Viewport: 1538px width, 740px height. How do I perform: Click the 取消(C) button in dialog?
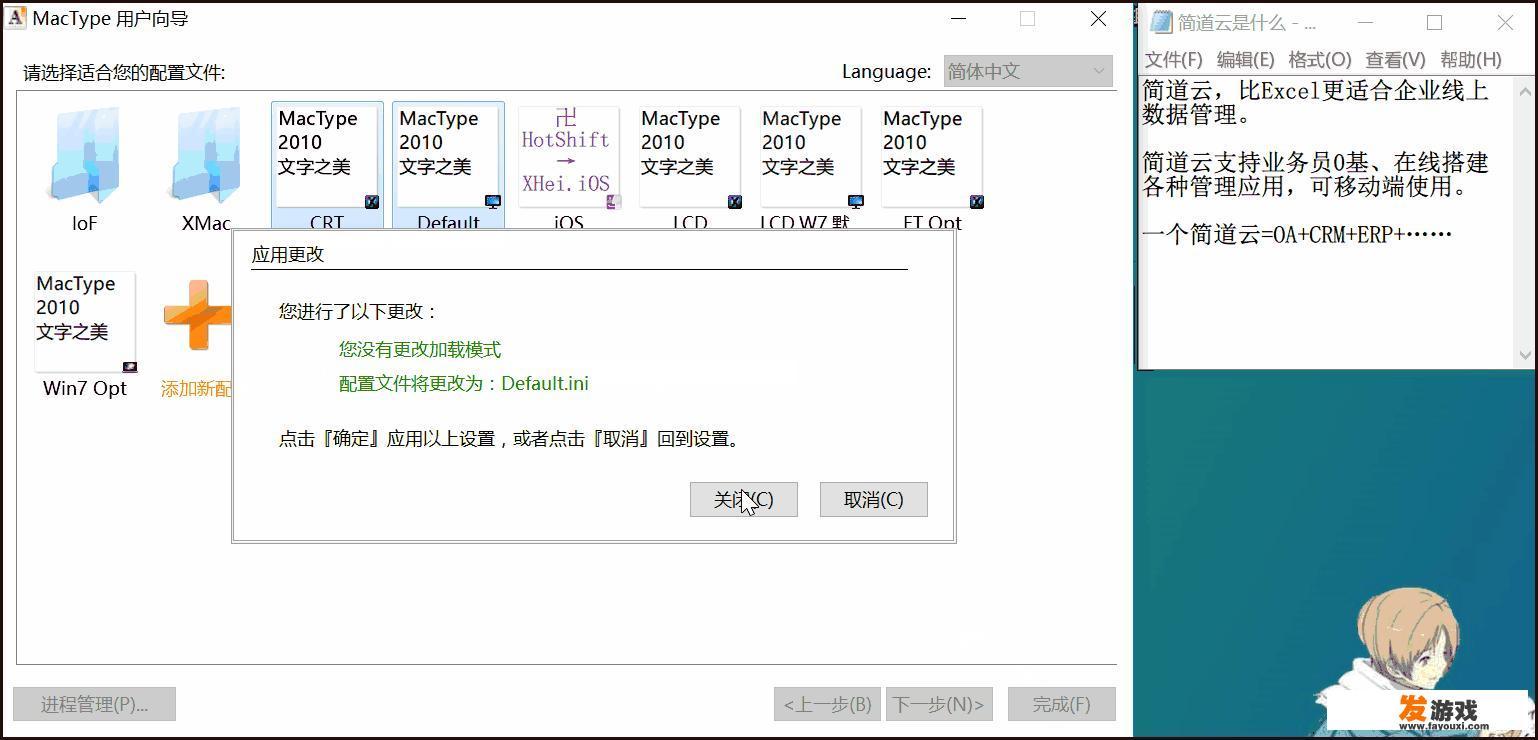(x=874, y=499)
